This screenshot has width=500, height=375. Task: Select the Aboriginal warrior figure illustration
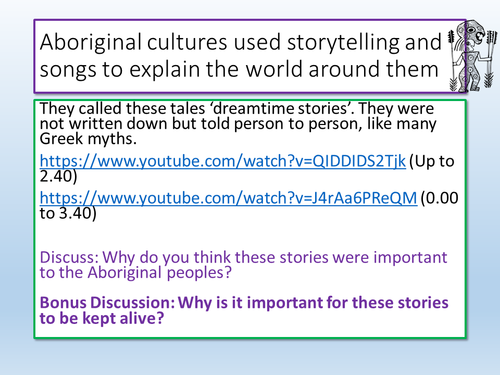(472, 56)
